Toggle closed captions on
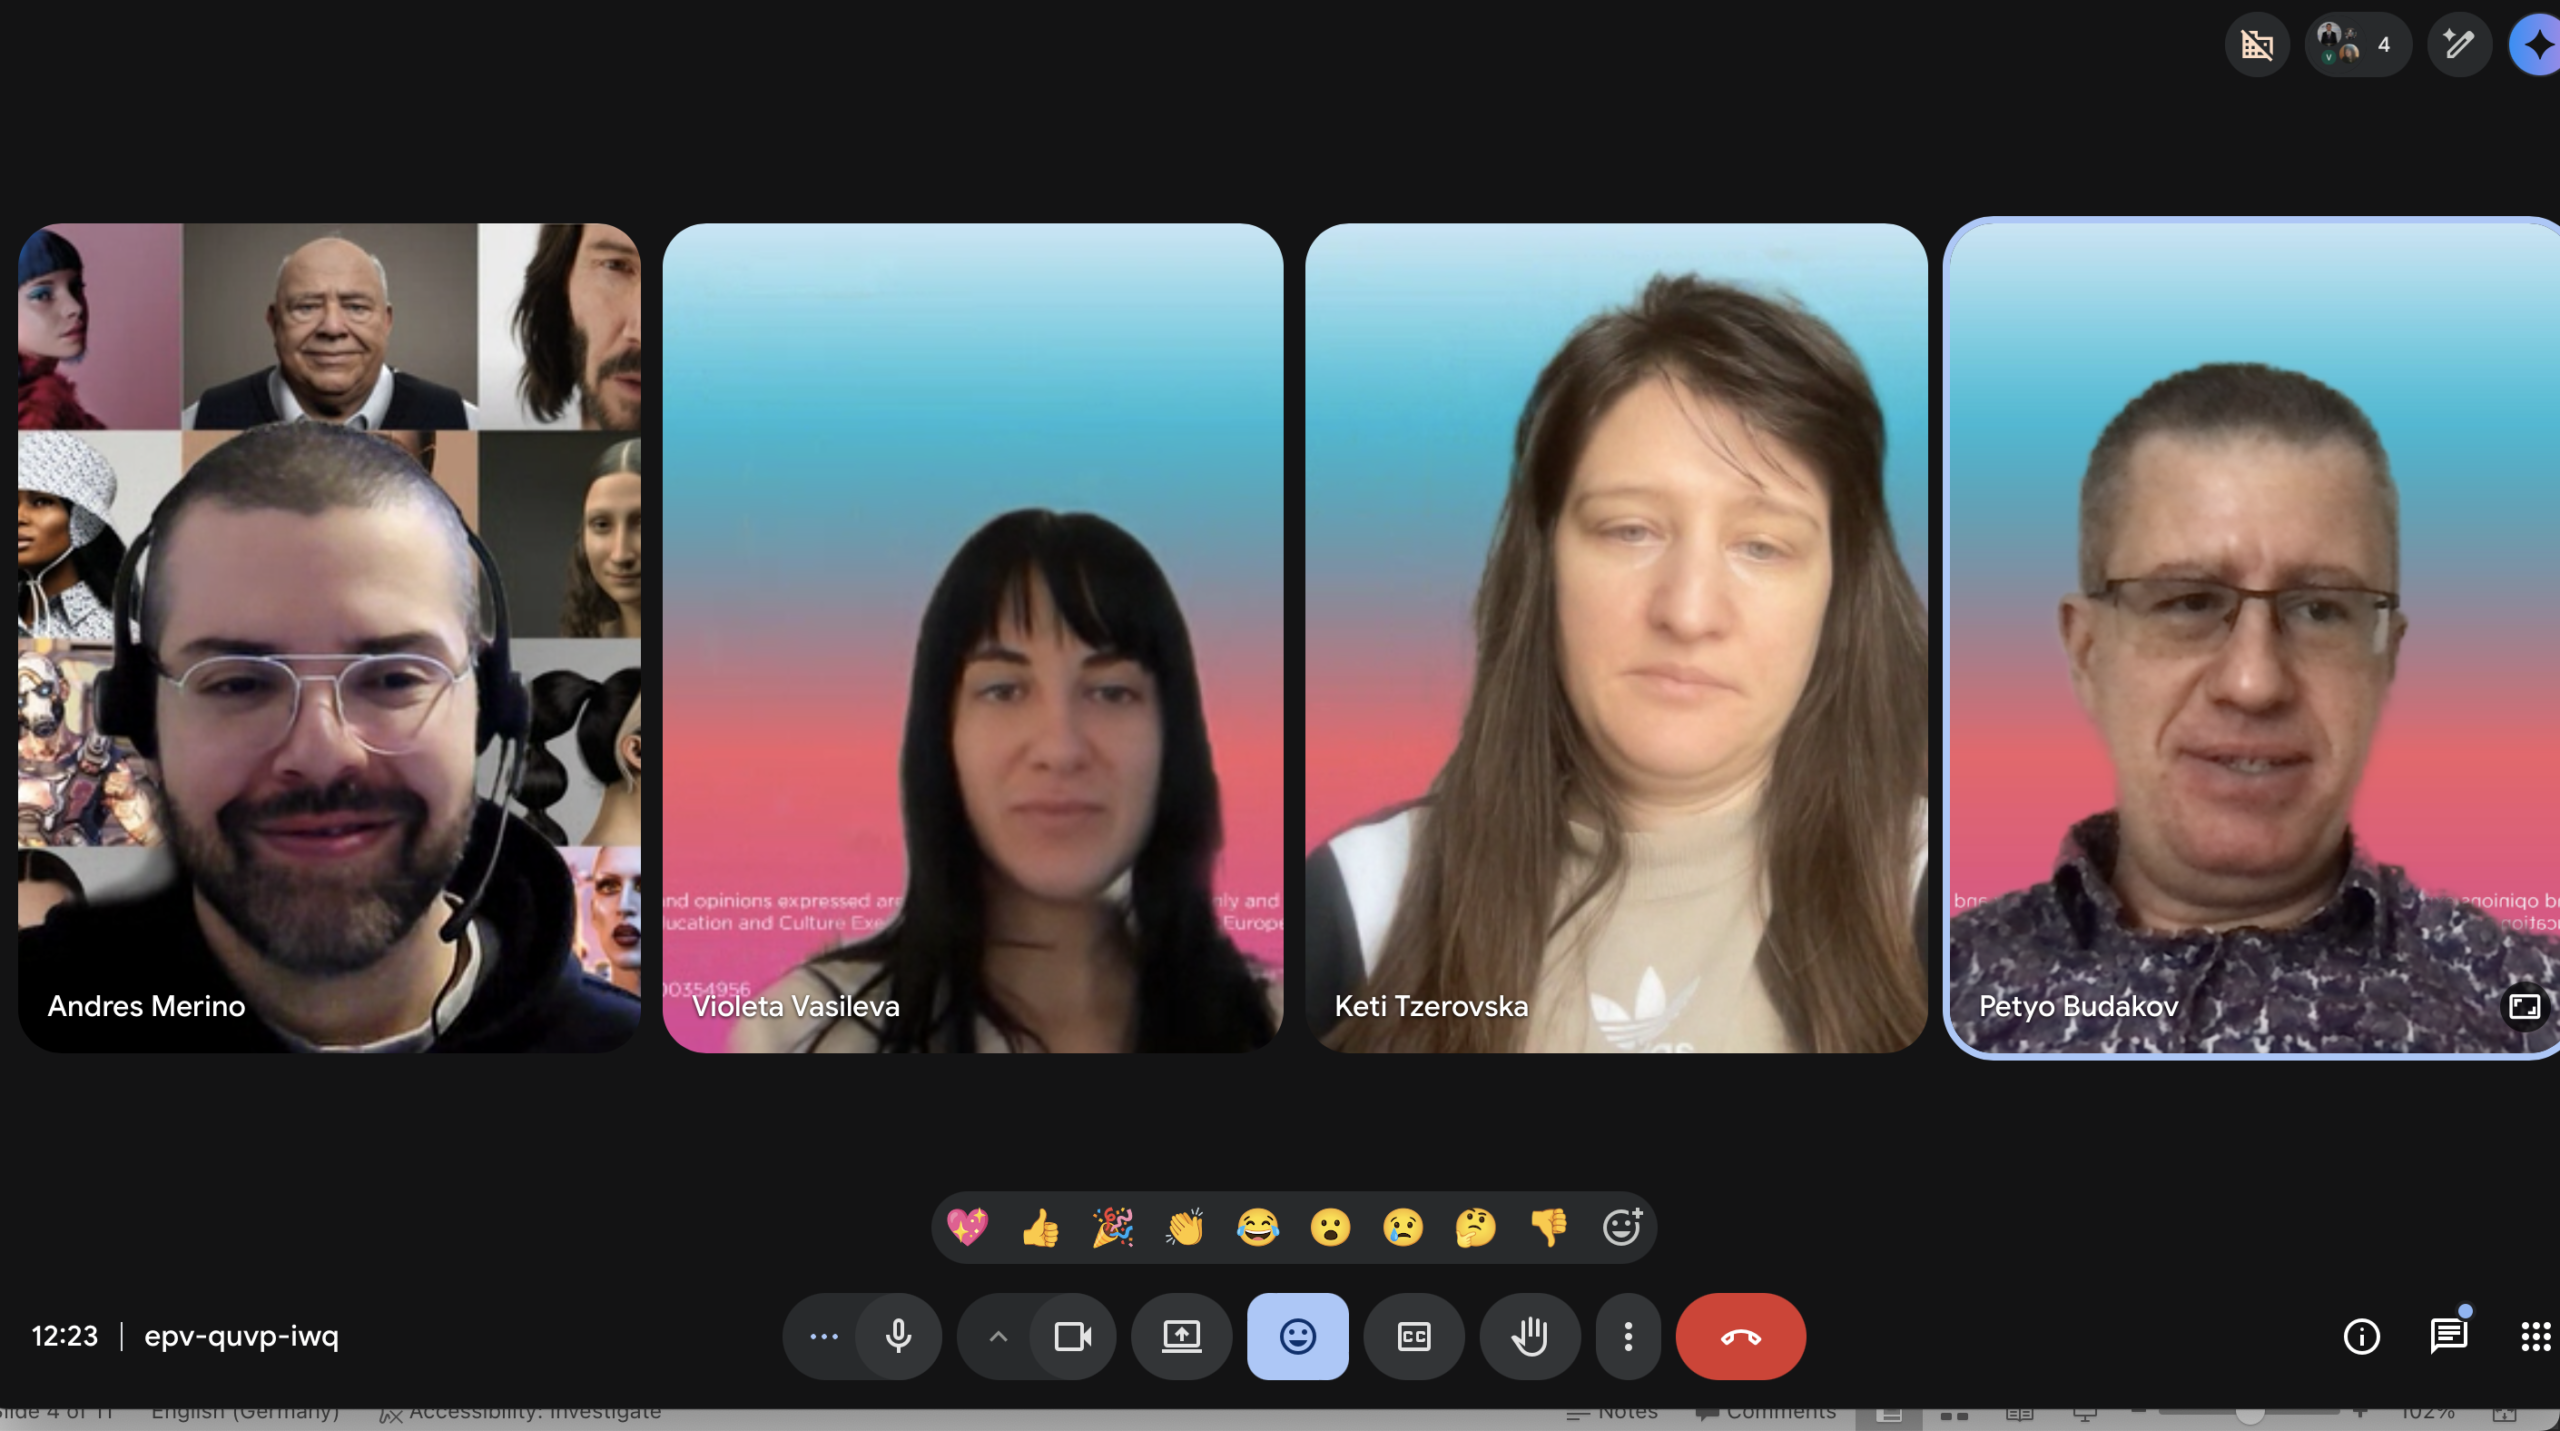2560x1431 pixels. click(1413, 1336)
